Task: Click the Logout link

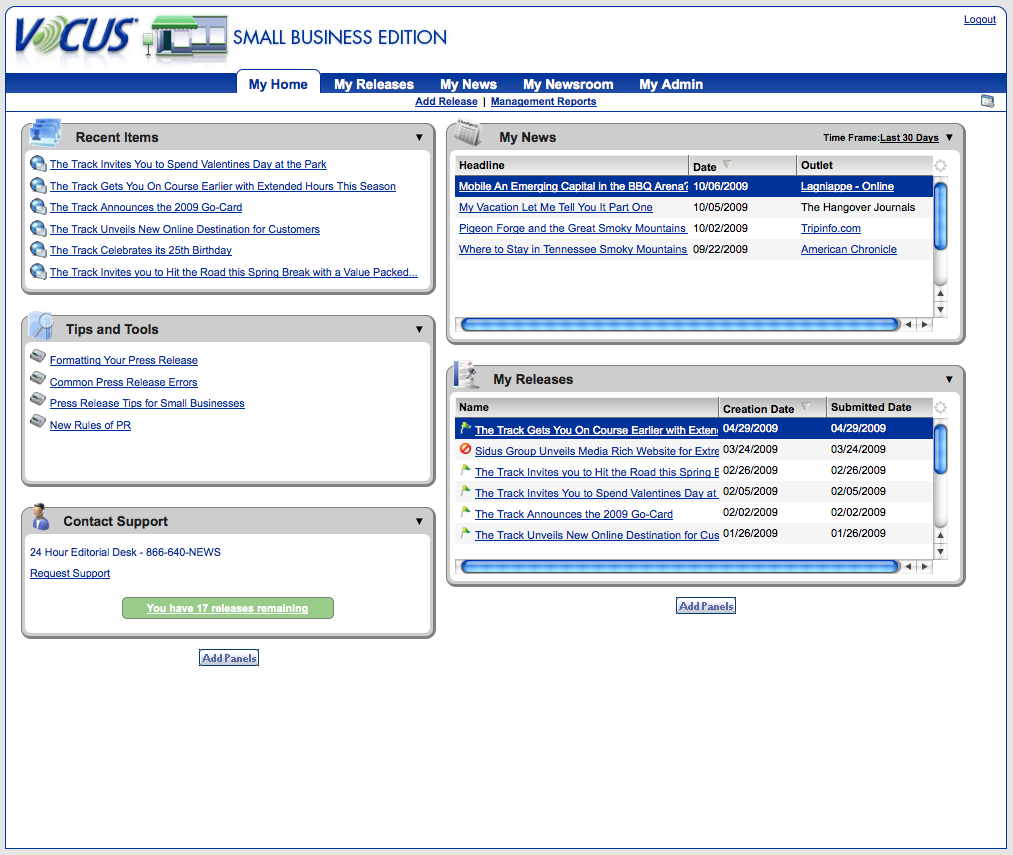Action: tap(979, 19)
